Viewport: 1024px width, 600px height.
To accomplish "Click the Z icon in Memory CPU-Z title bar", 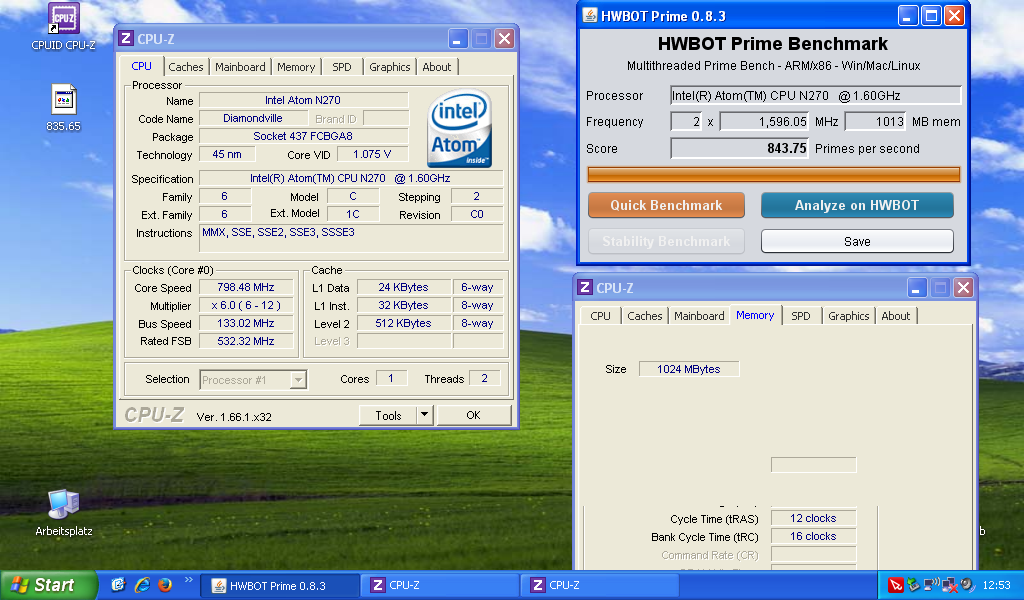I will point(585,287).
